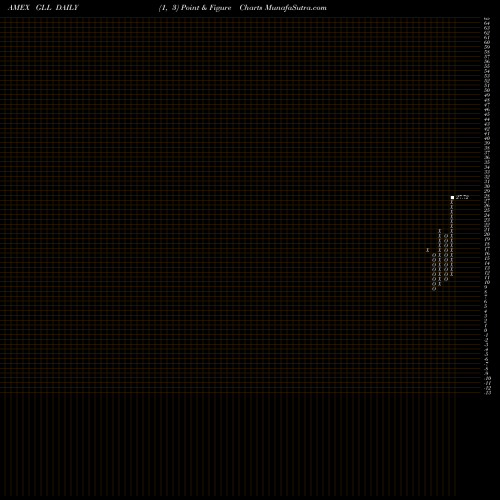Click the 'AMEX GLL DAILY' chart title
500x500 pixels.
tap(43, 8)
